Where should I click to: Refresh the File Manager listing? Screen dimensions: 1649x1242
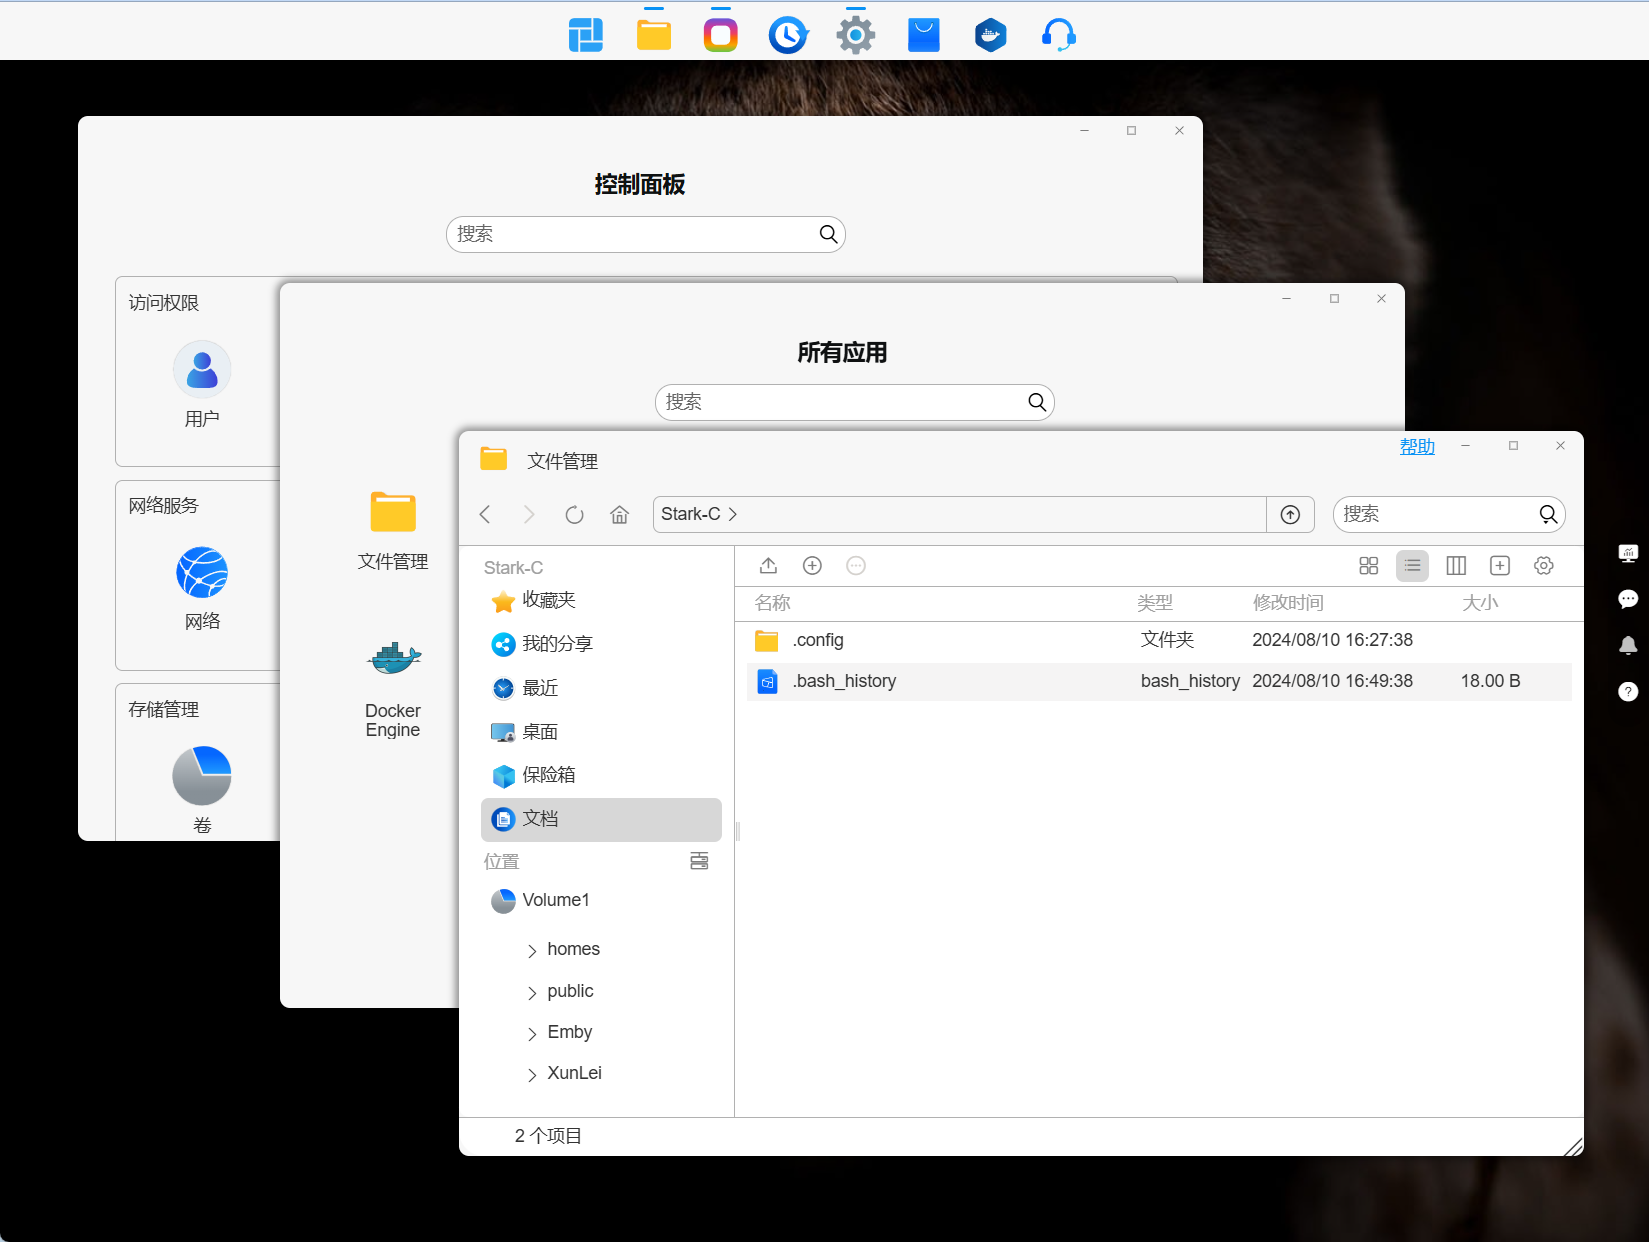point(574,514)
